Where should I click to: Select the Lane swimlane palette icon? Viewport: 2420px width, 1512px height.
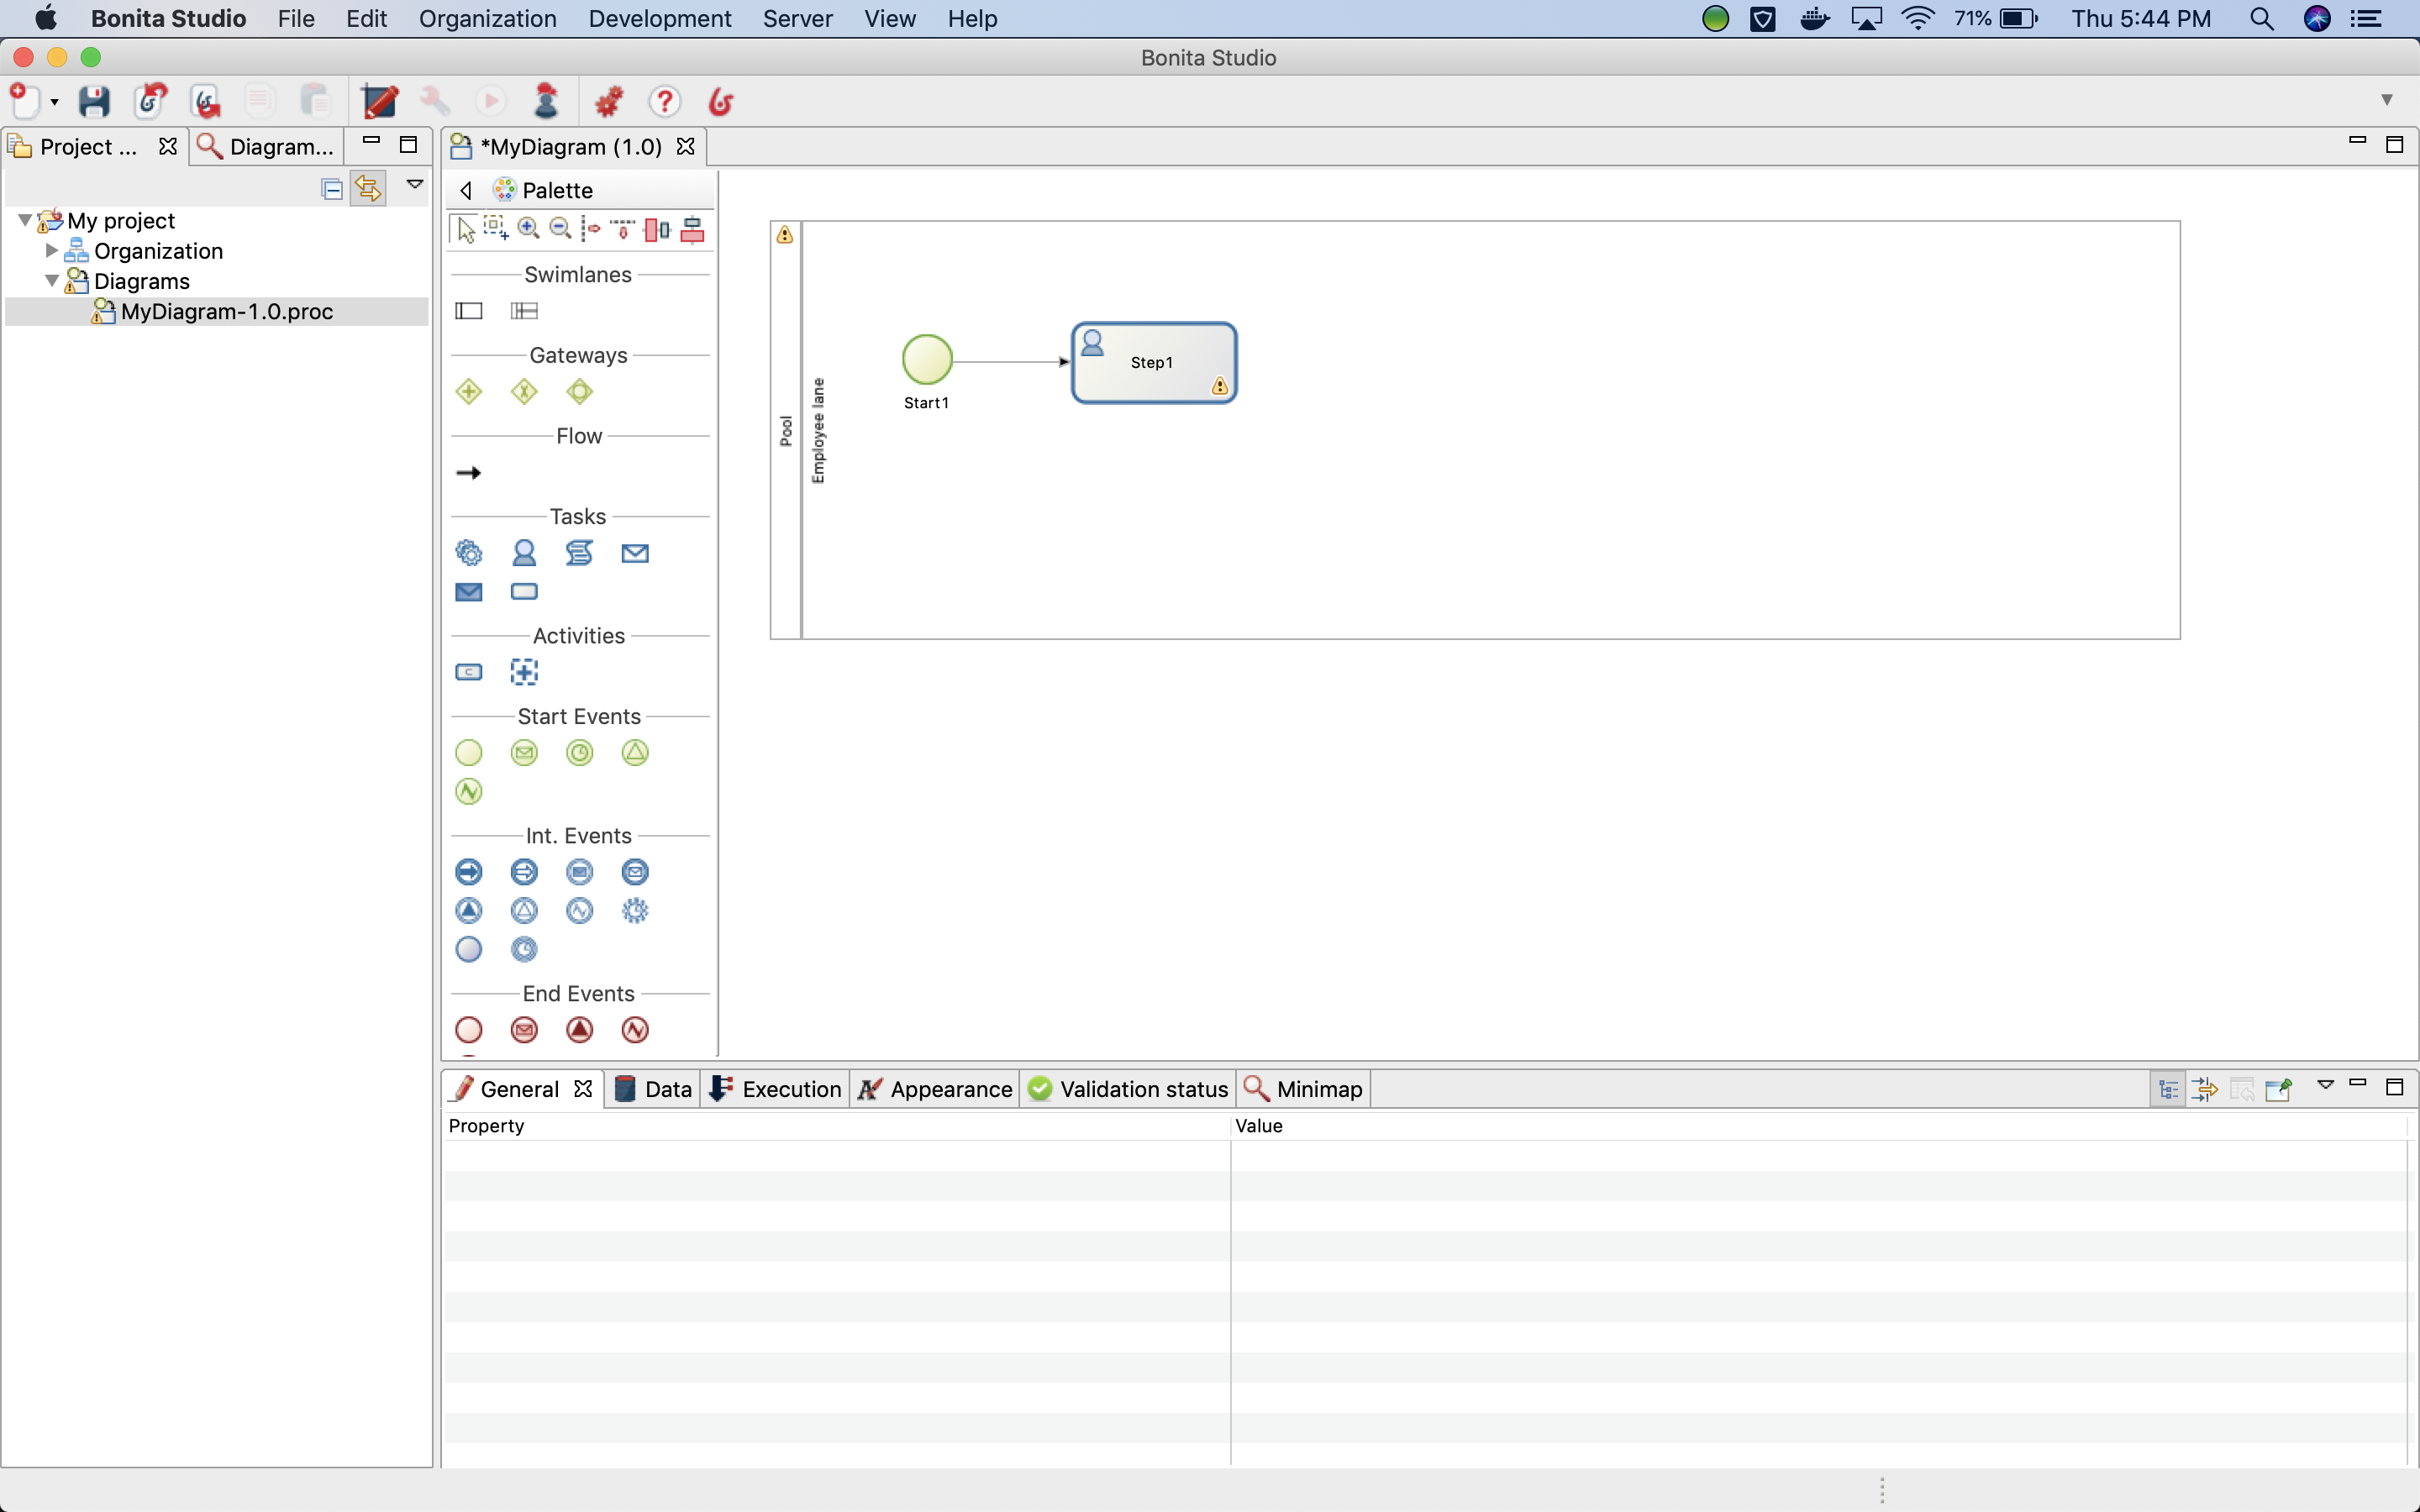pos(524,311)
